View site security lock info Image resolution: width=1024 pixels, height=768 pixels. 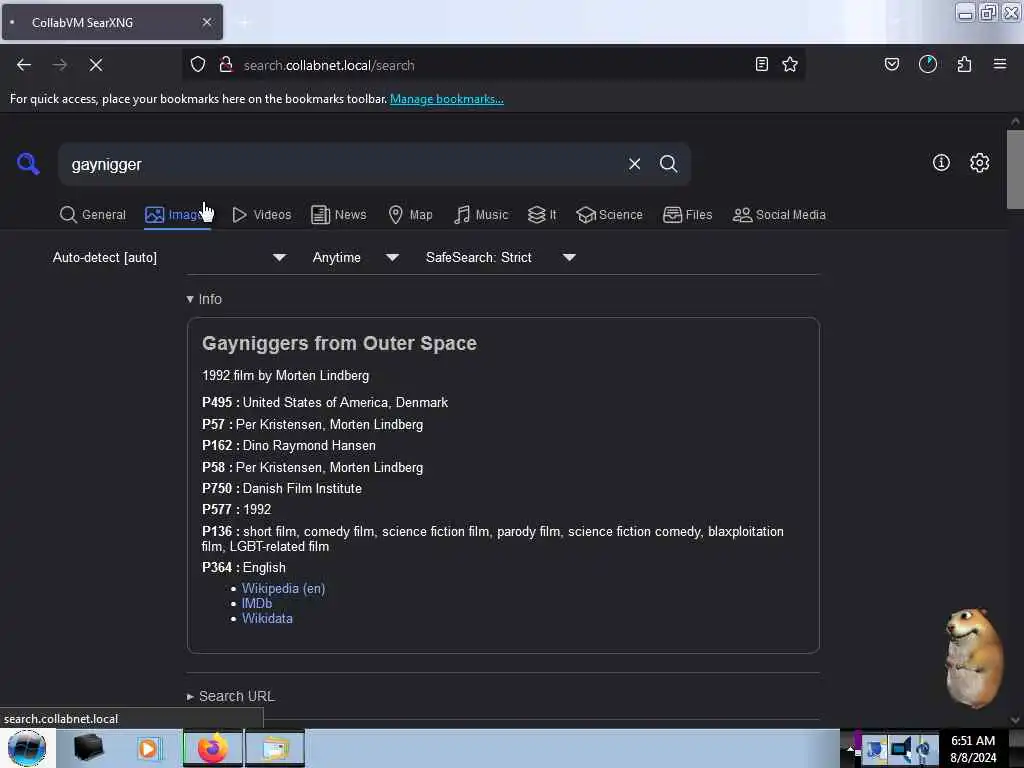(x=226, y=64)
